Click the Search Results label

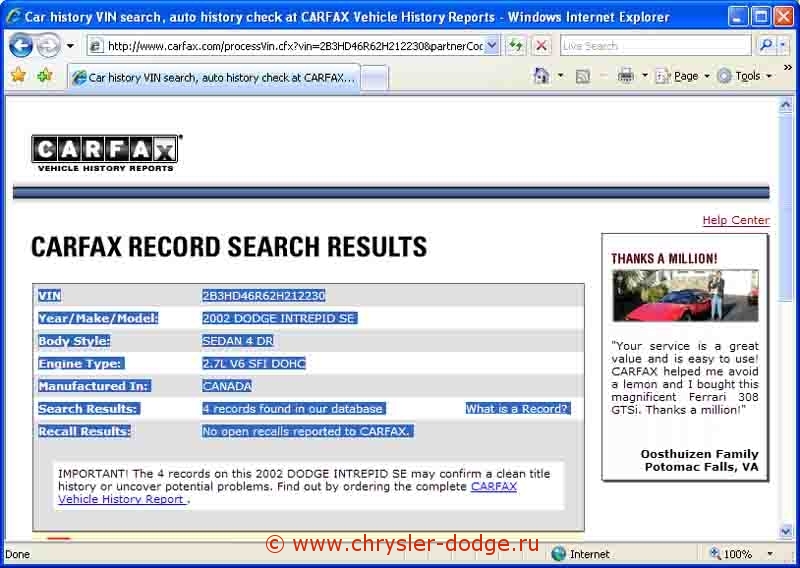pyautogui.click(x=88, y=409)
